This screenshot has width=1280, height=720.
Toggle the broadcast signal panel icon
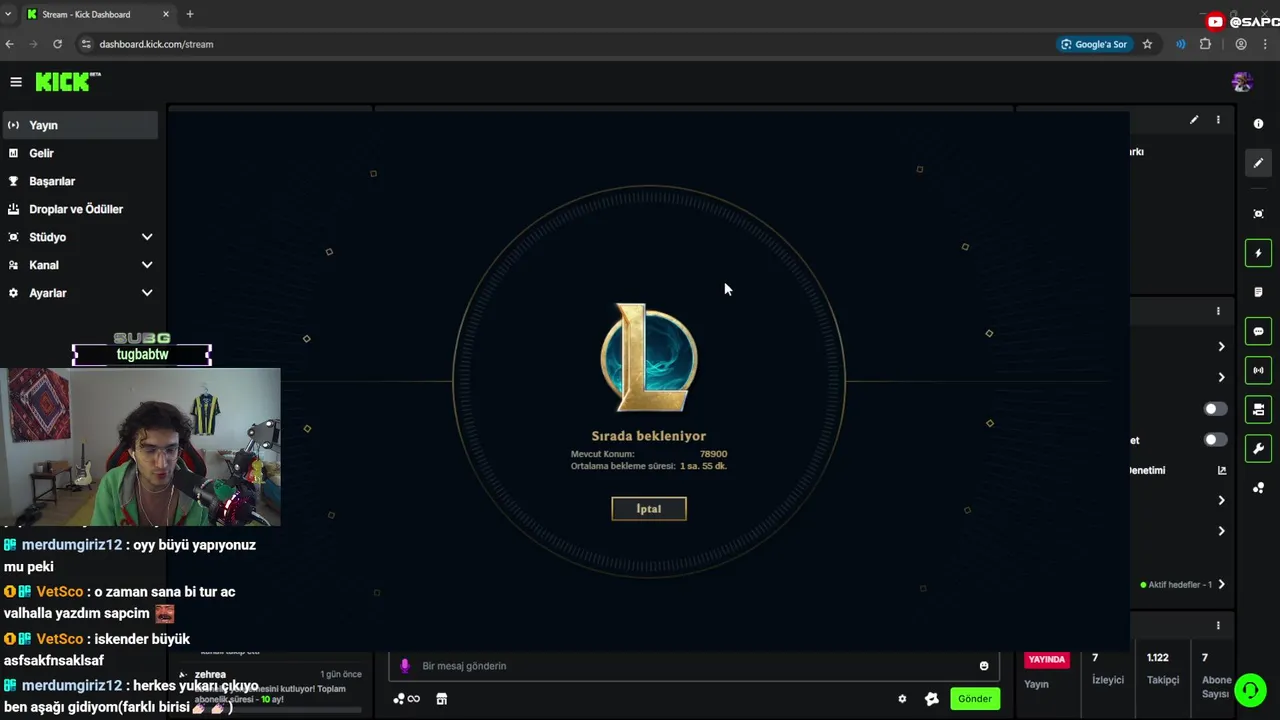coord(1258,370)
